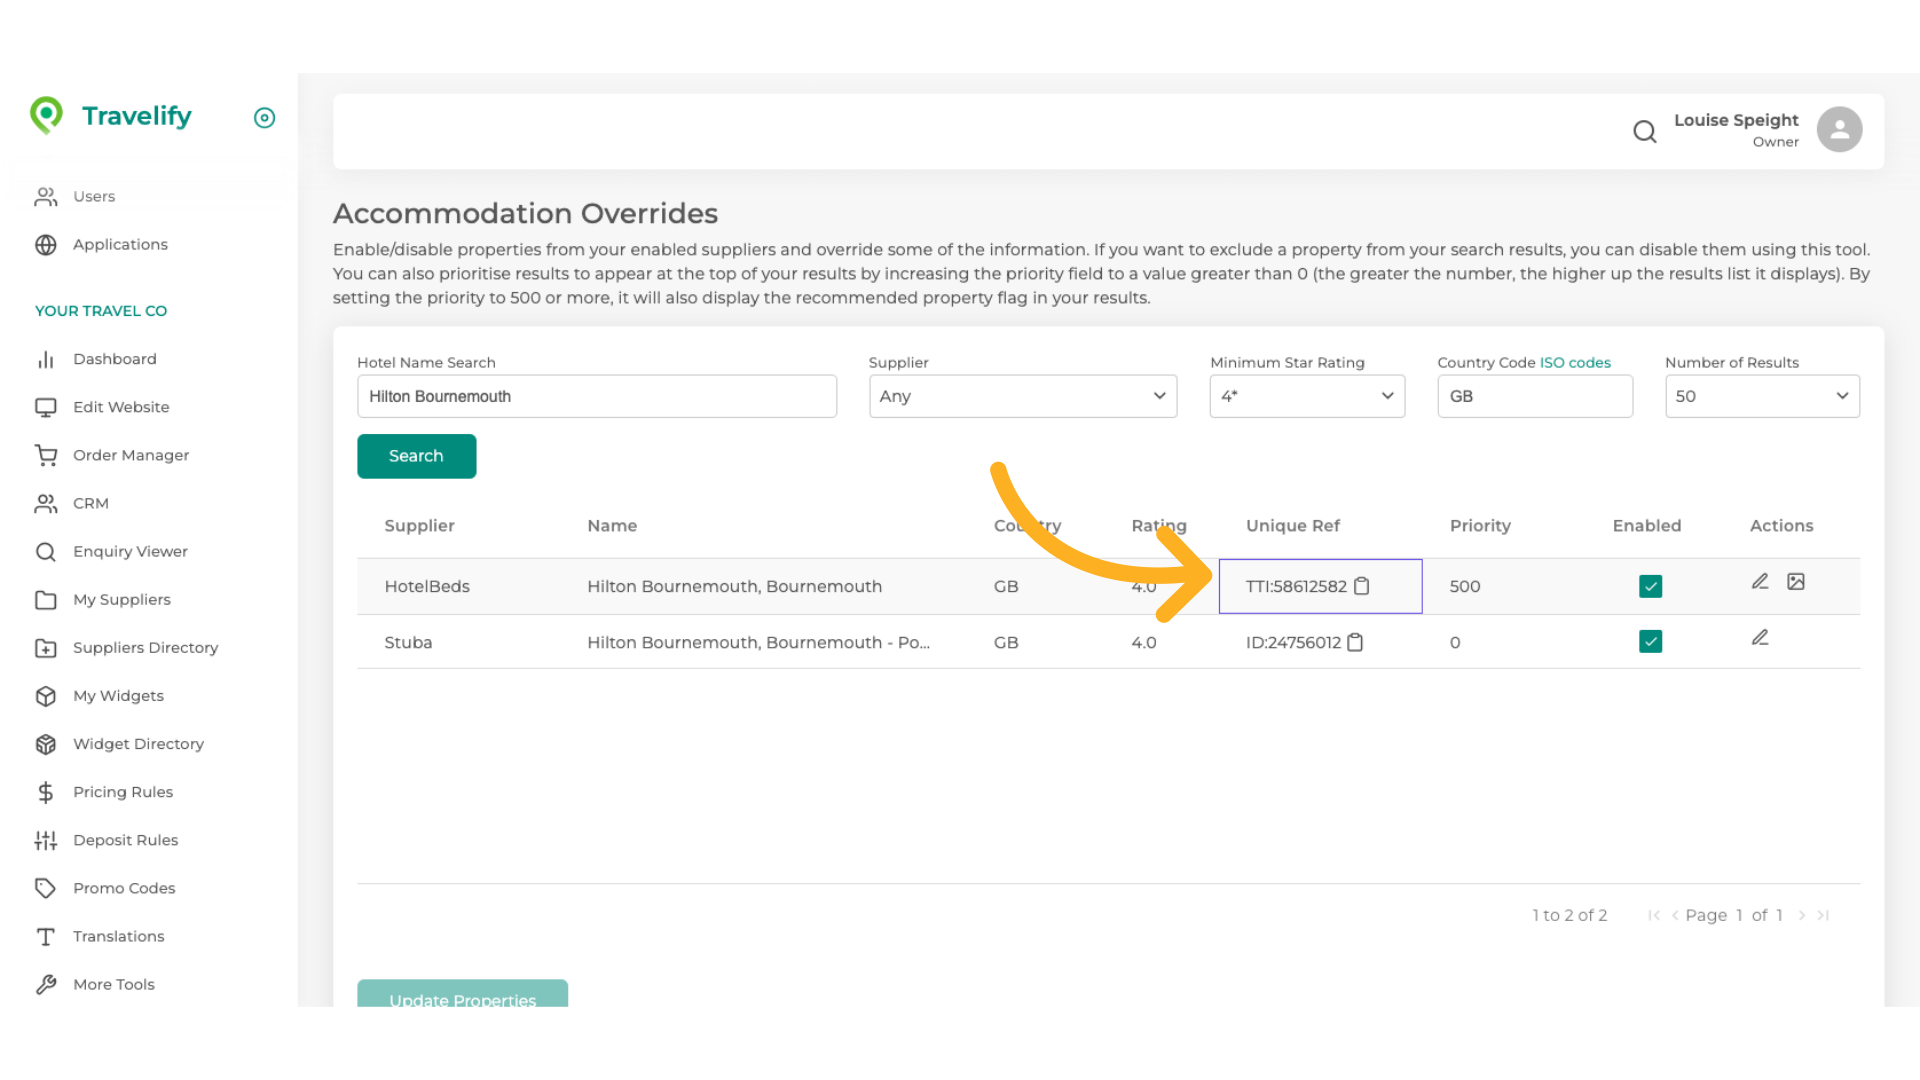Open the Louise Speight profile avatar
Screen dimensions: 1920x1080
1839,130
